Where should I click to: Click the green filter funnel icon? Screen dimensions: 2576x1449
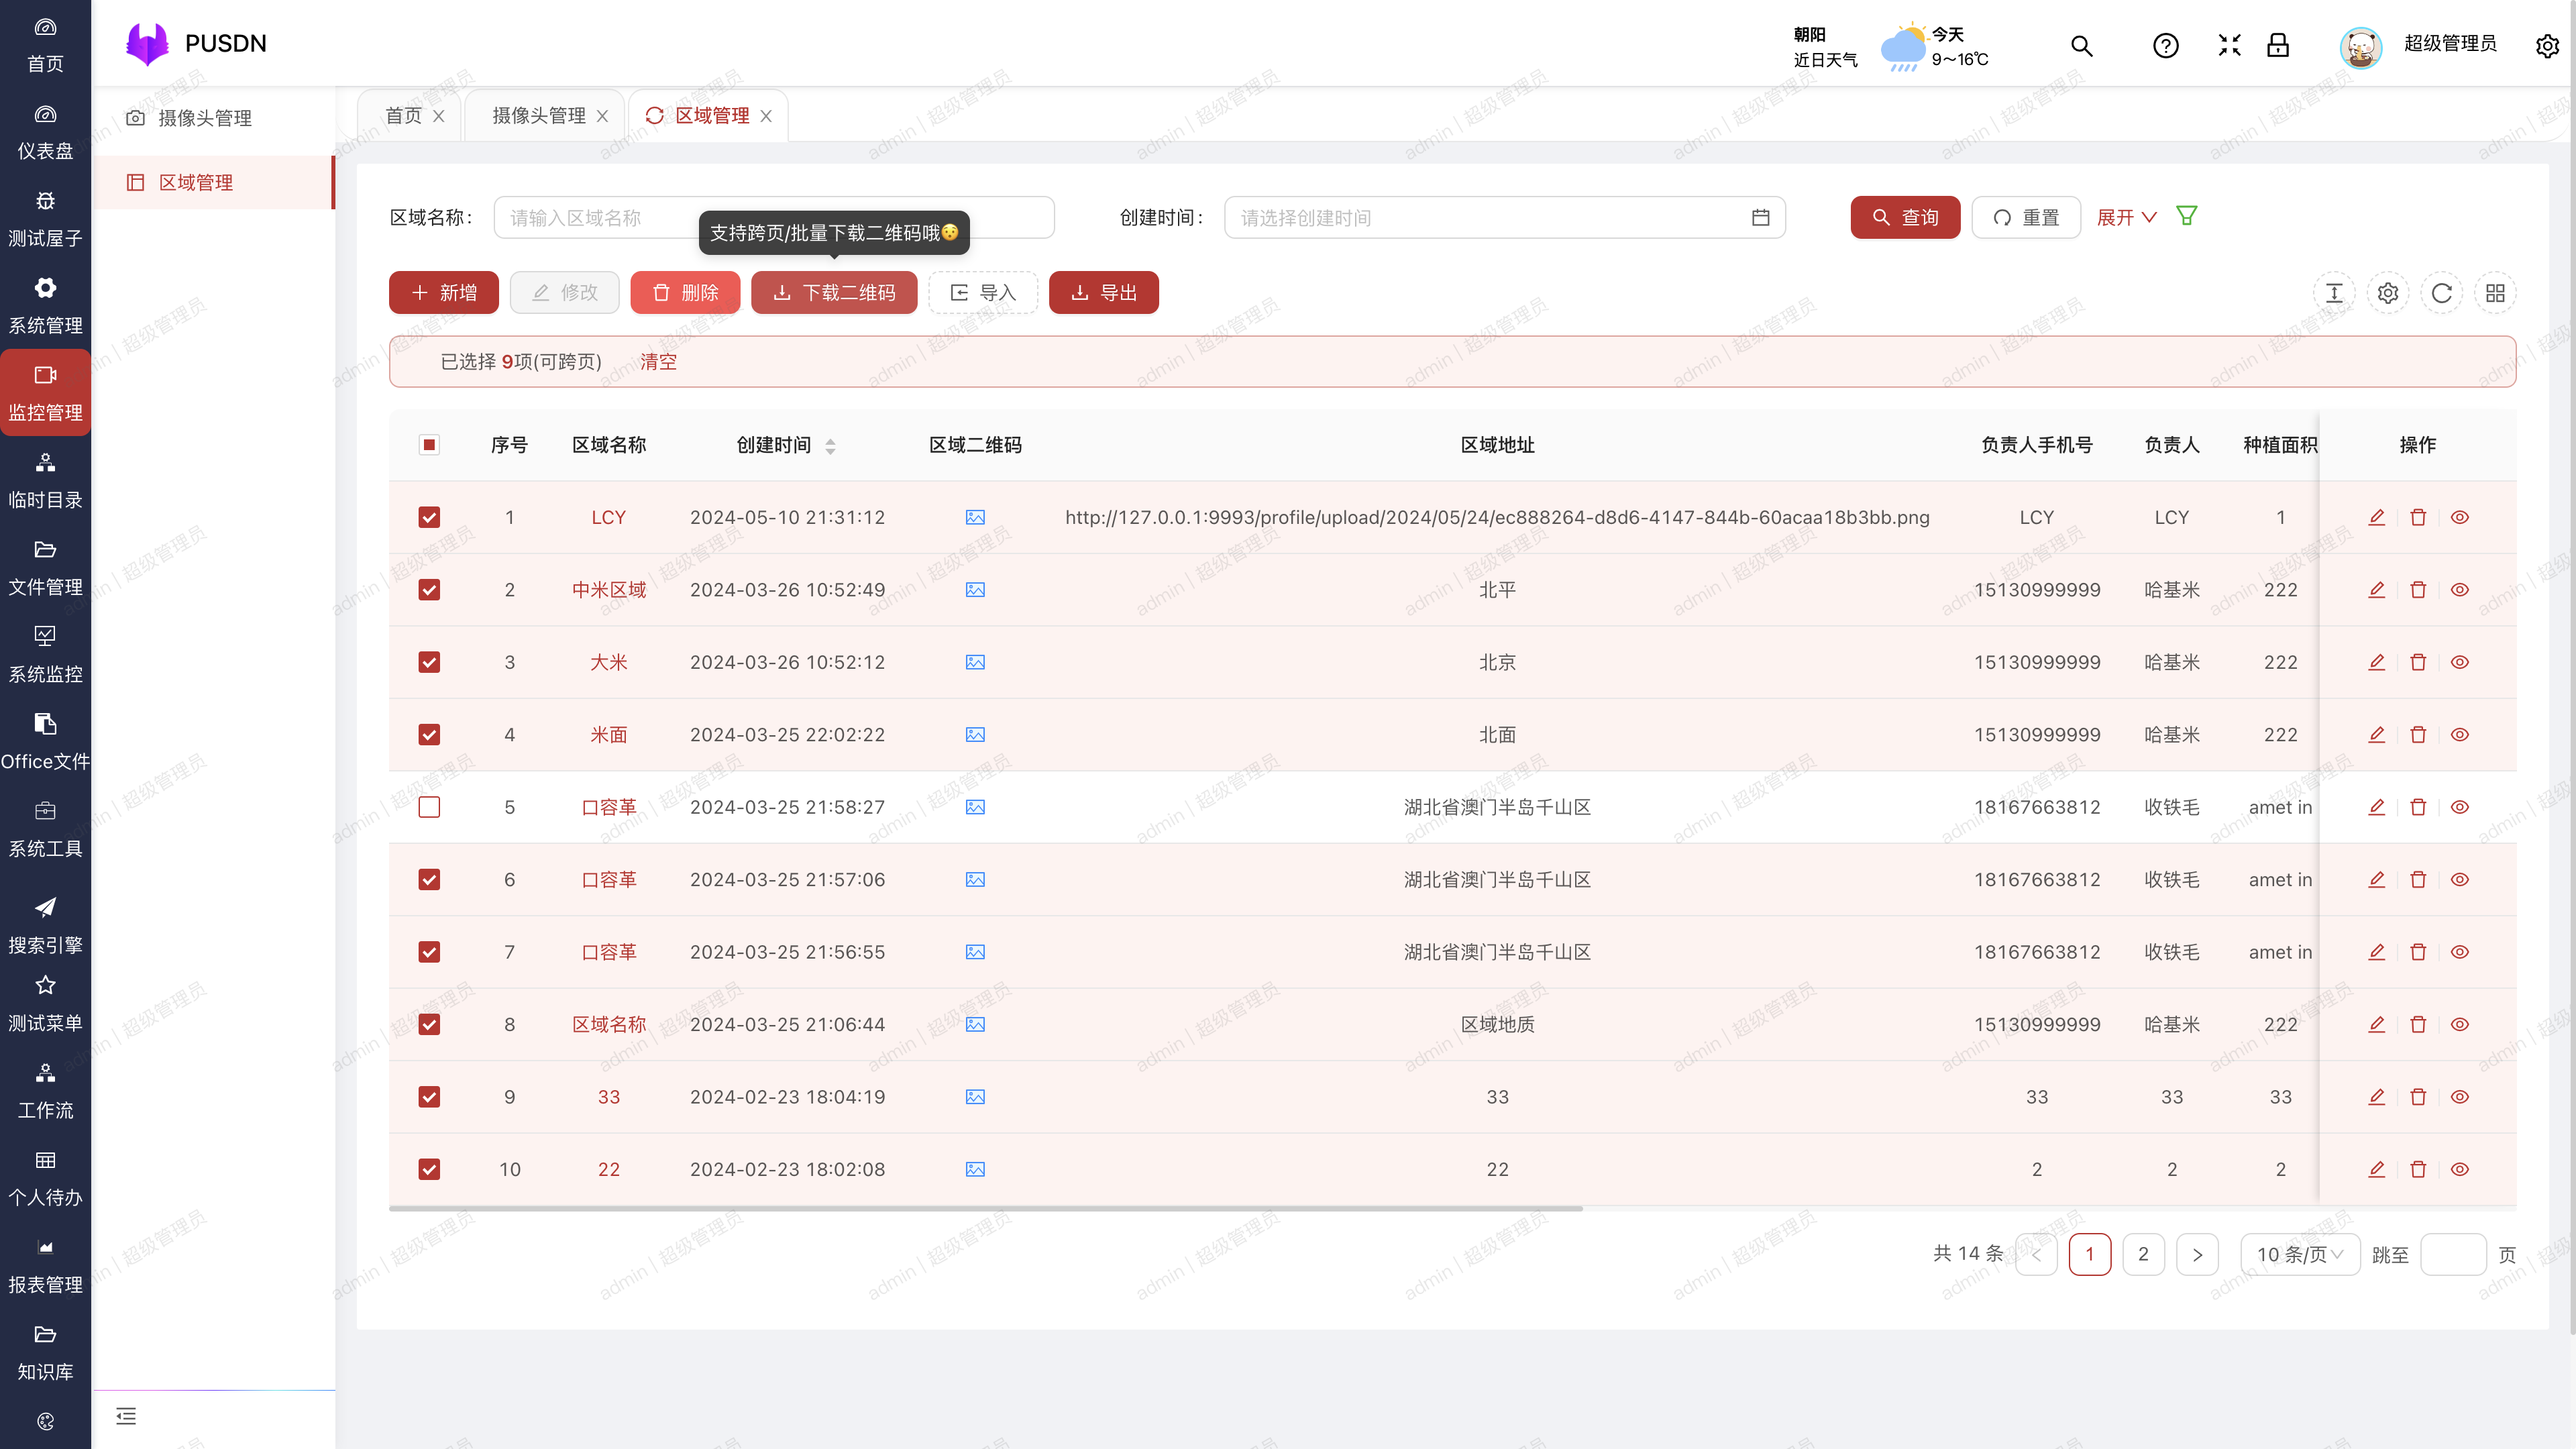tap(2186, 216)
